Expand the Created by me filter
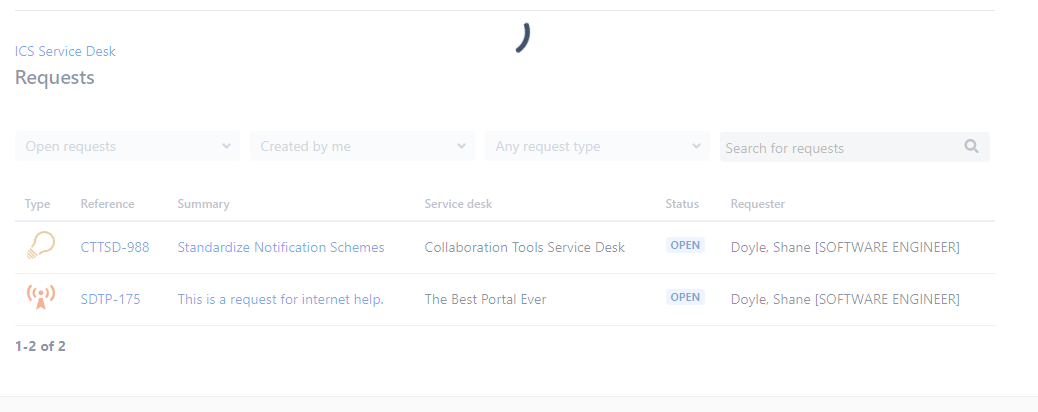The image size is (1038, 412). tap(362, 146)
